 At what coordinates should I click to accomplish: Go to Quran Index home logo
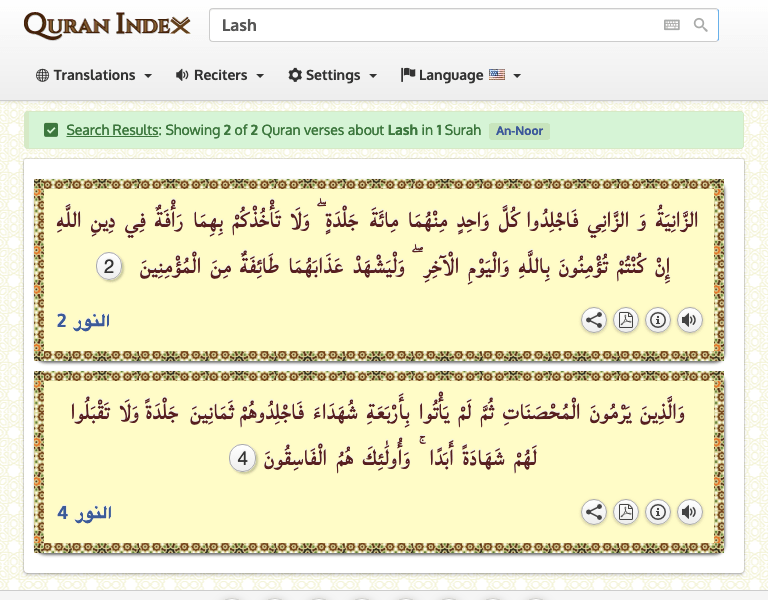pyautogui.click(x=106, y=26)
